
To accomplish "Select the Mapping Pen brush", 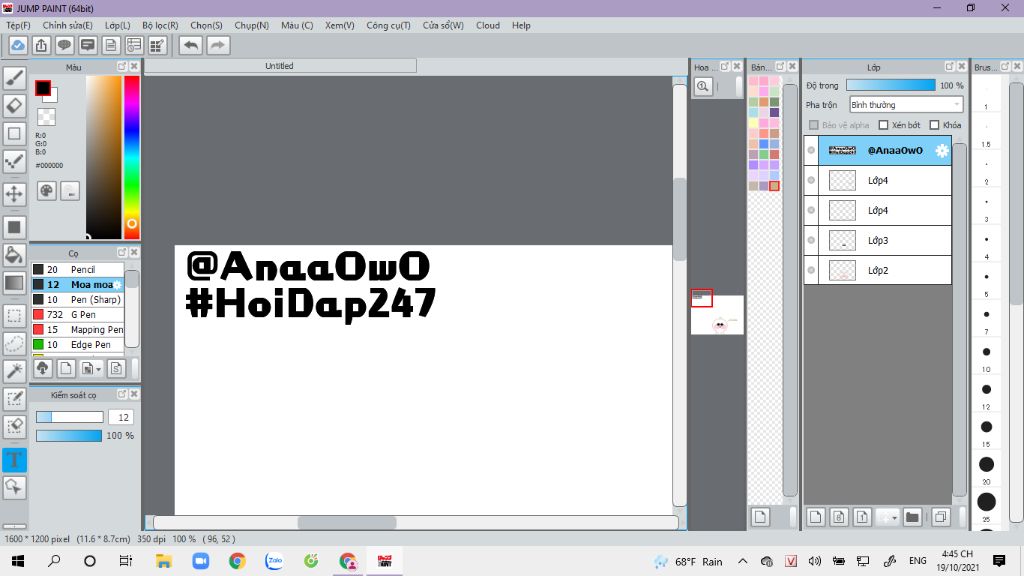I will [x=78, y=330].
